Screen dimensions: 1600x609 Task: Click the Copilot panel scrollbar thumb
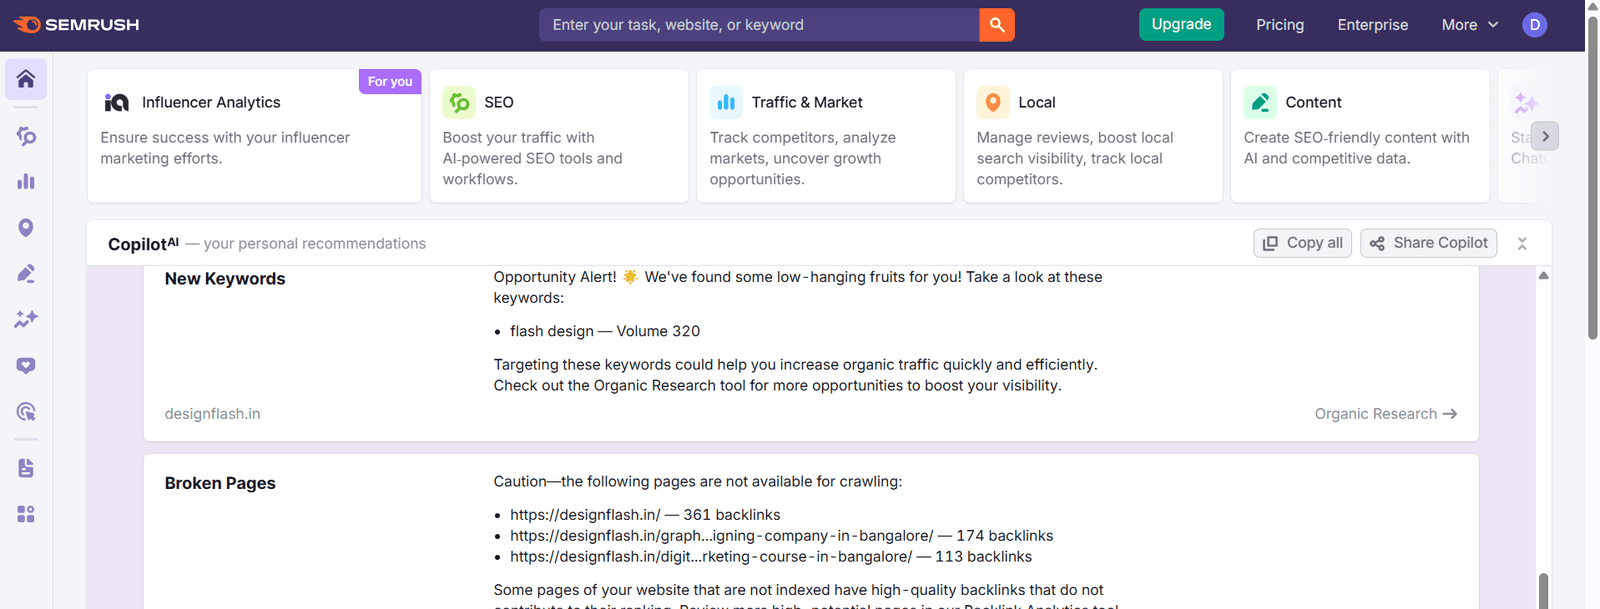click(1543, 591)
